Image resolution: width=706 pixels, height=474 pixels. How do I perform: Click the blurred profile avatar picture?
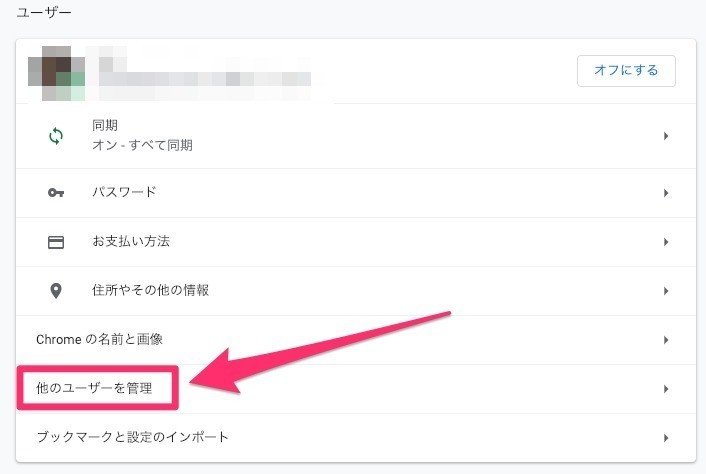pos(57,71)
